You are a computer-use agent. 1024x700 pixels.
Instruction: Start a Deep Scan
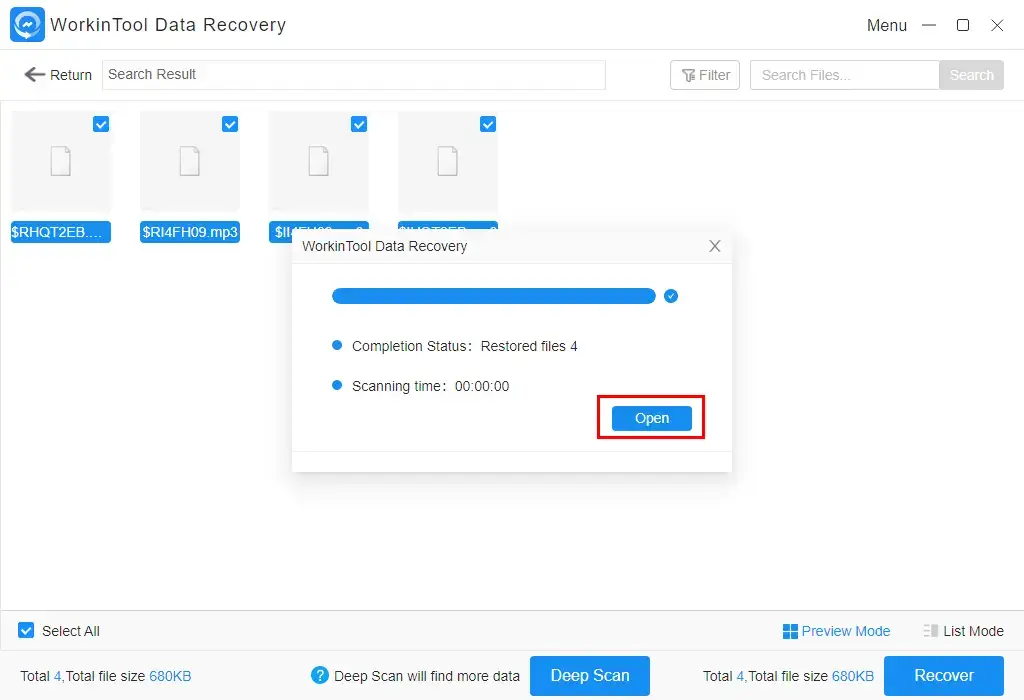click(x=590, y=676)
